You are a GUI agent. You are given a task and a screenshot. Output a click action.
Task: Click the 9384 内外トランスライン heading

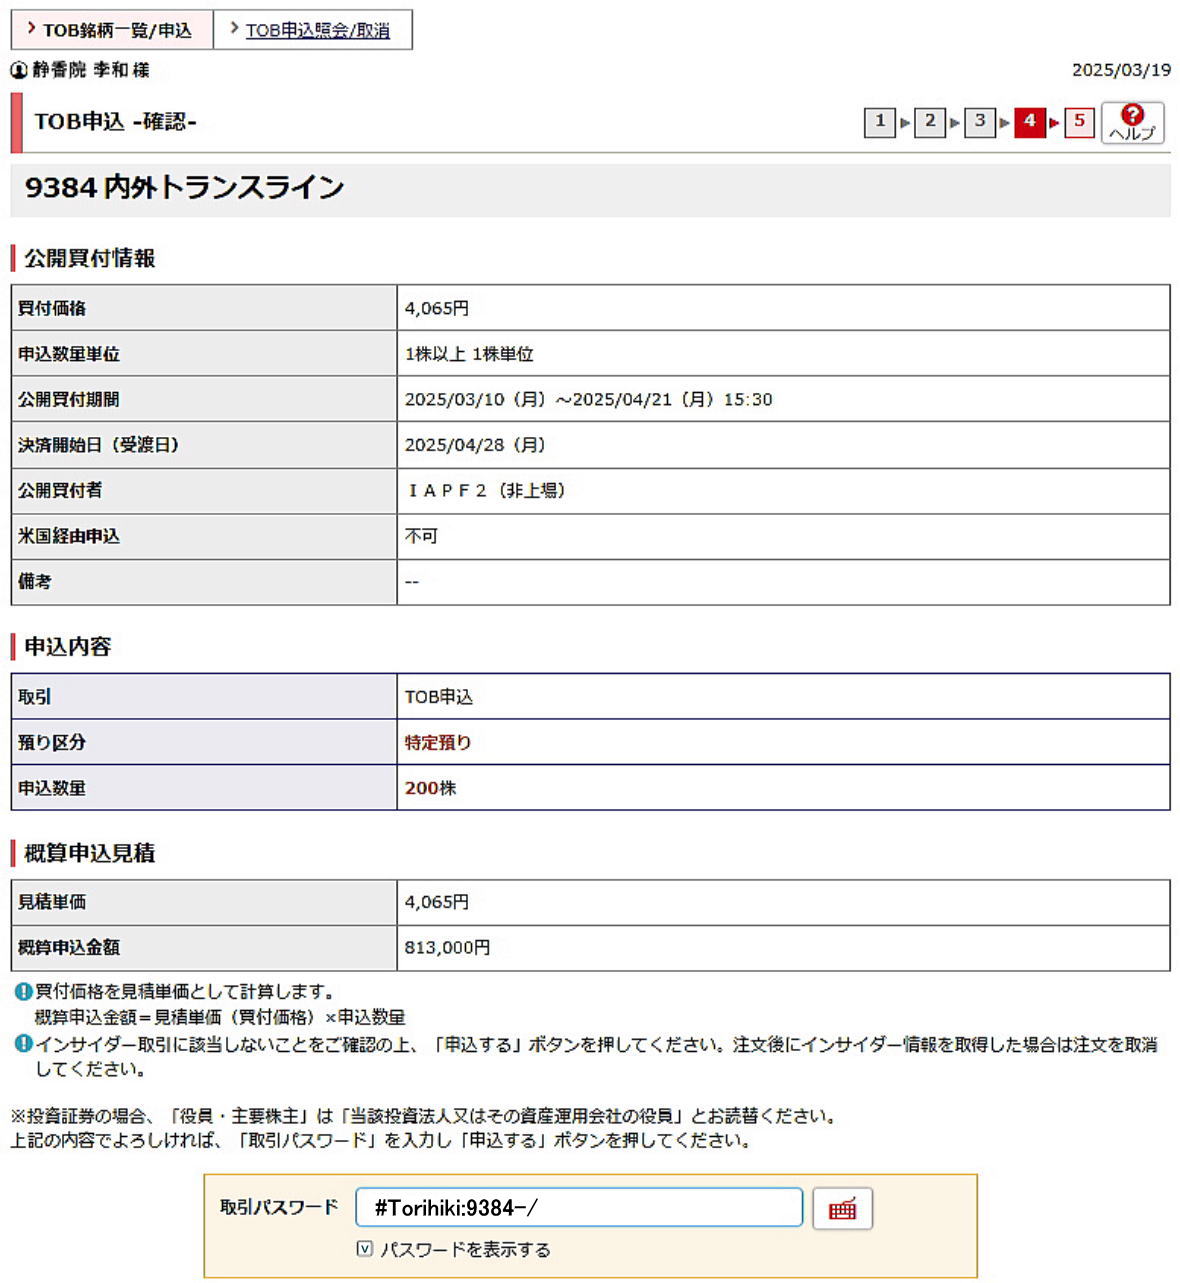coord(184,188)
